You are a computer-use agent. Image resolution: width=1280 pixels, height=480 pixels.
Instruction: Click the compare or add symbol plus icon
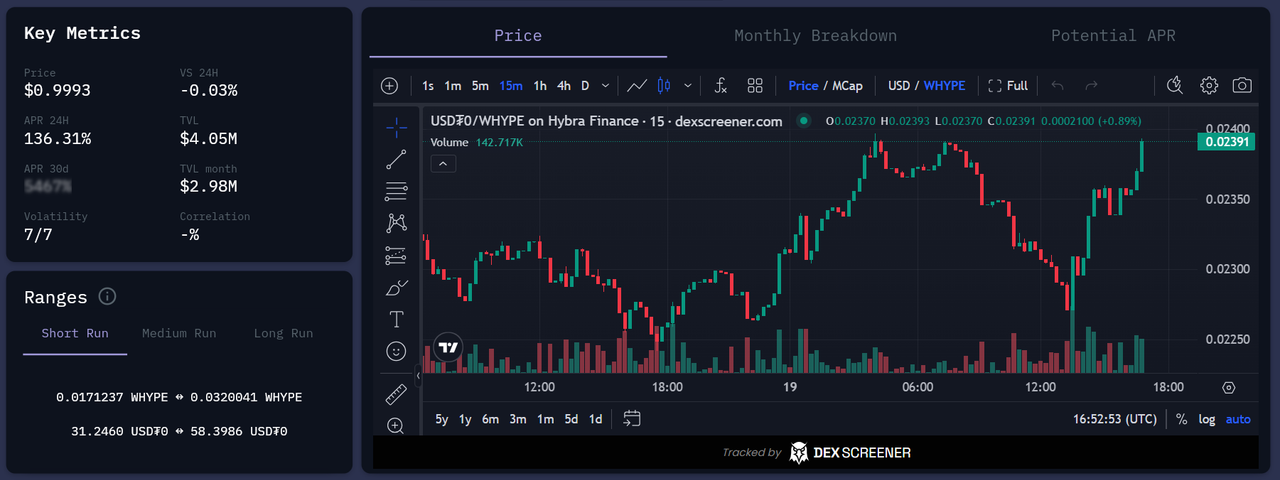pos(390,86)
